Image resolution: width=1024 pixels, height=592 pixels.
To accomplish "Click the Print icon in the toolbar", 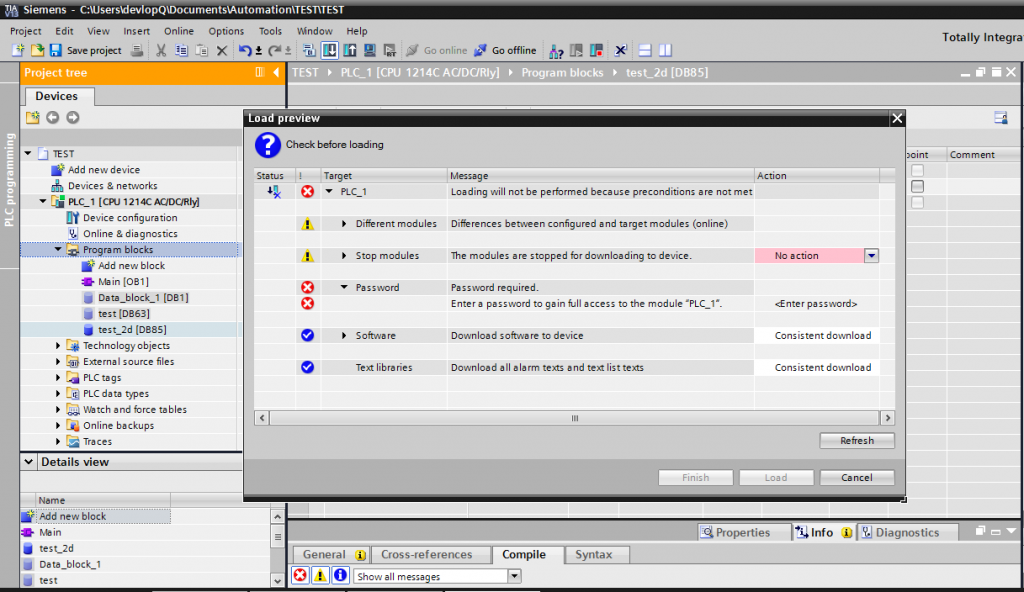I will (137, 50).
